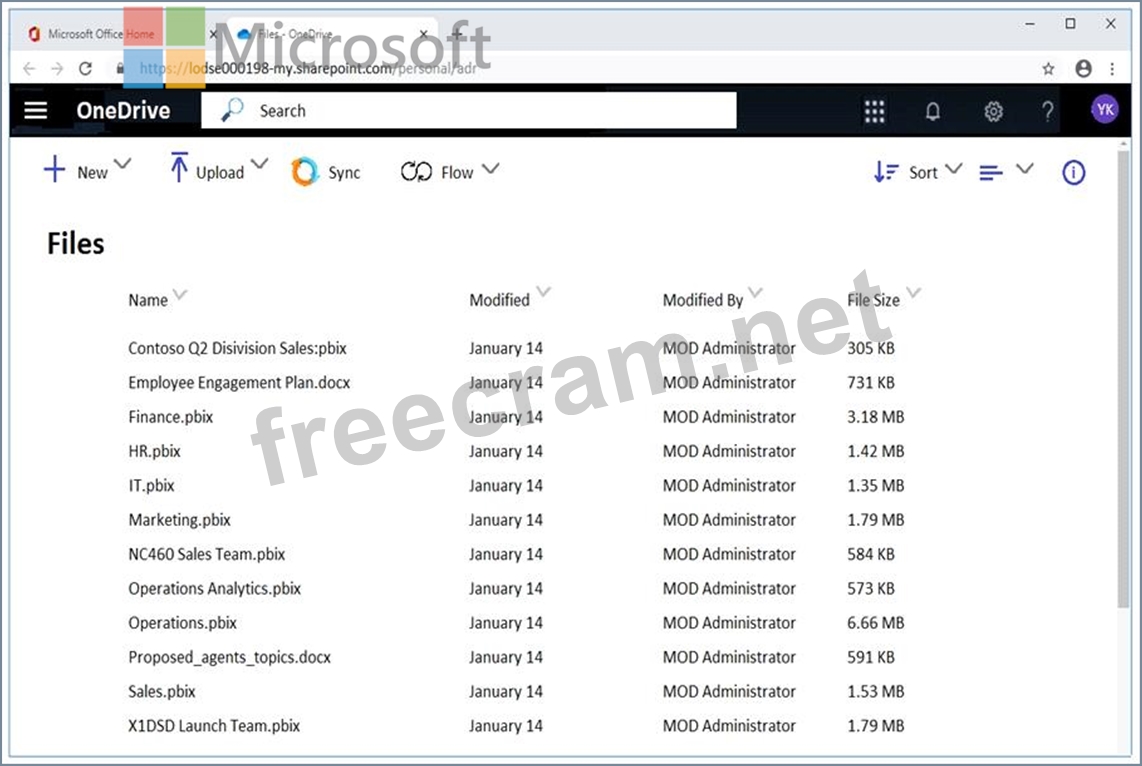Click the browser address bar URL

308,68
